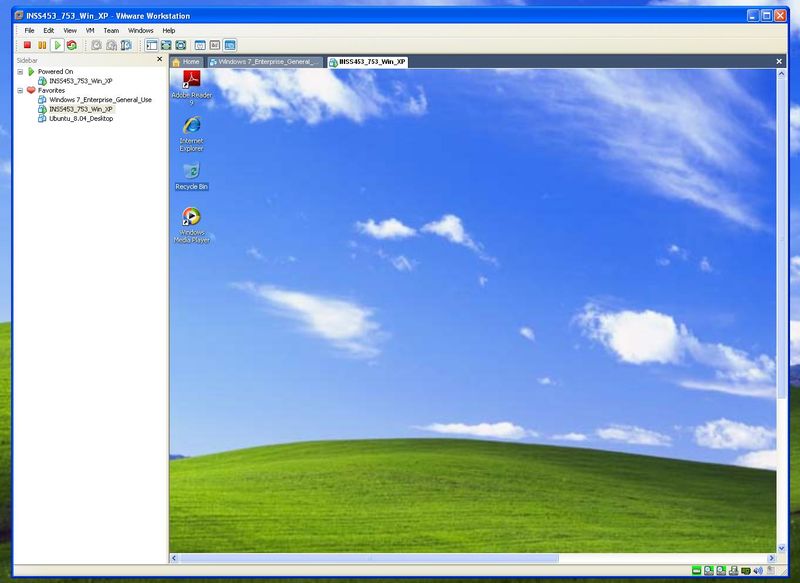Open the VM menu

tap(90, 31)
